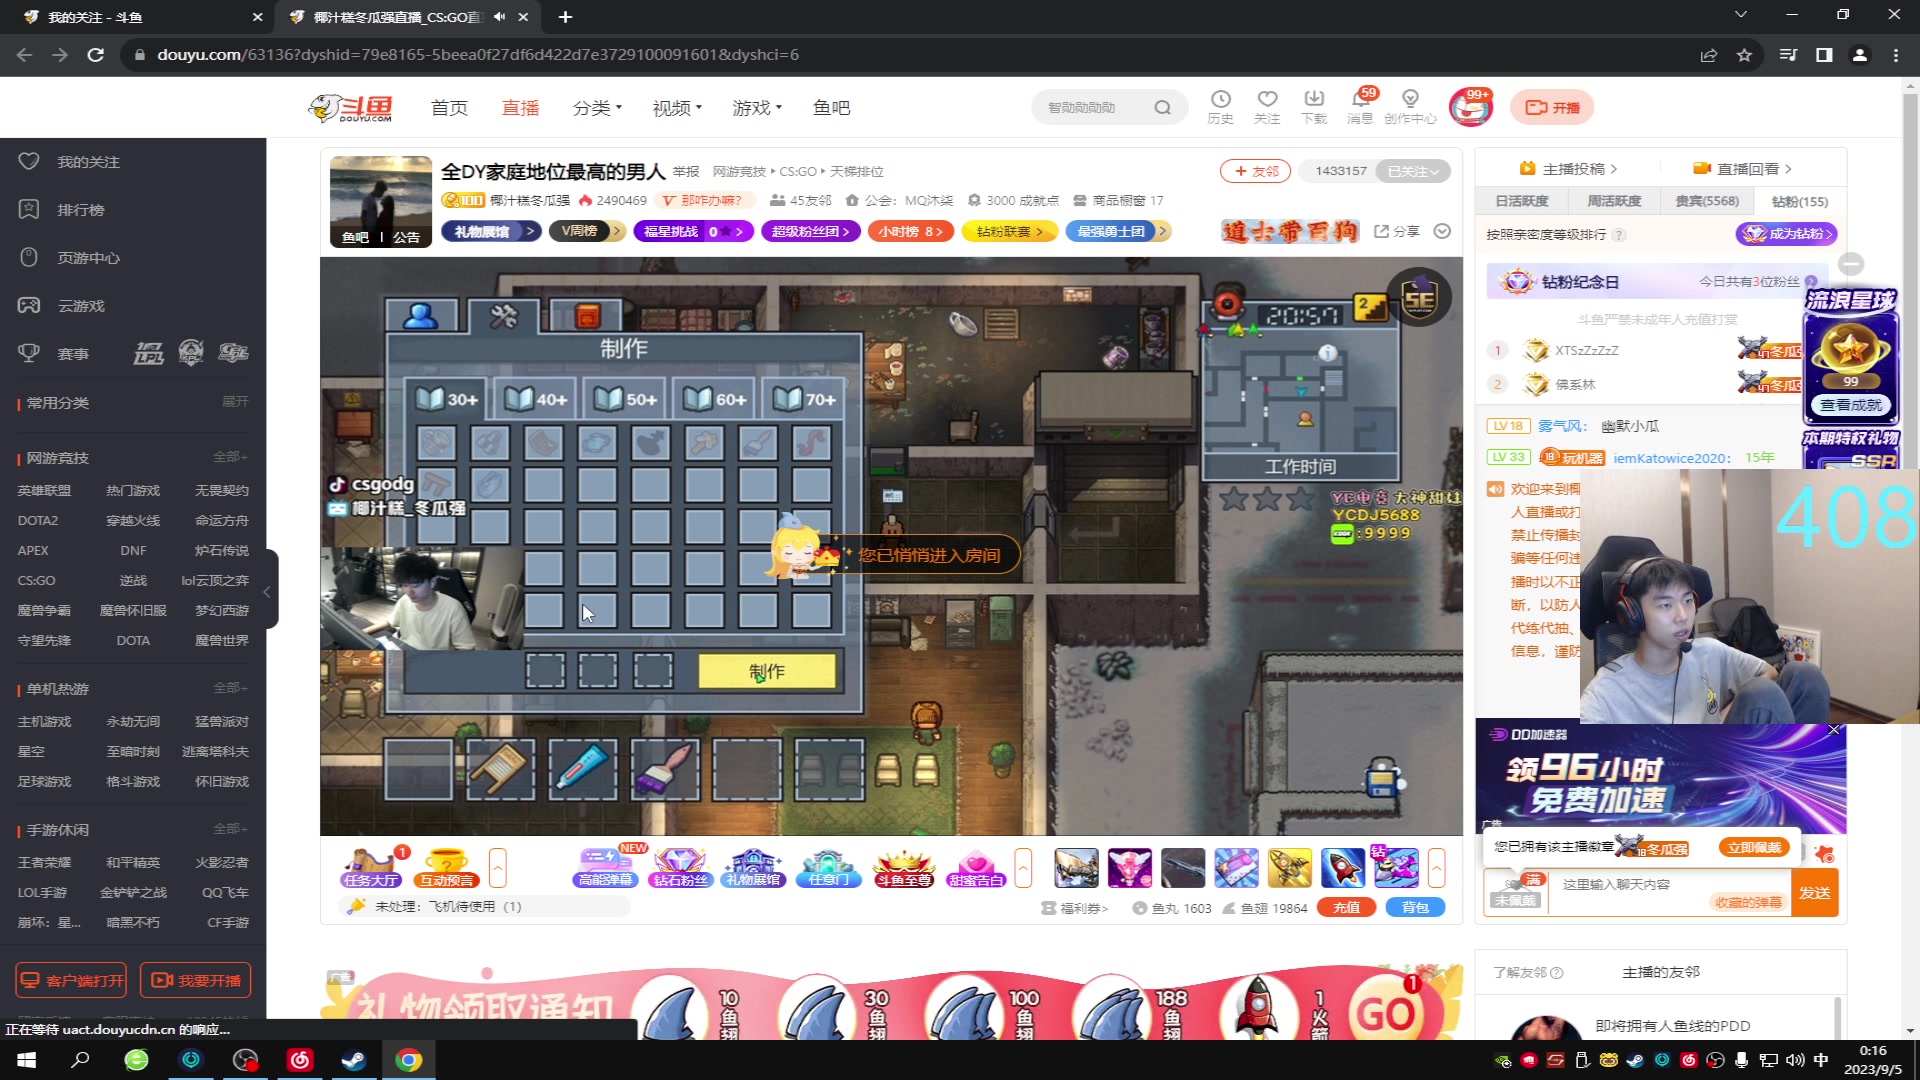This screenshot has width=1920, height=1080.
Task: Click the 客户端打开 button
Action: point(71,980)
